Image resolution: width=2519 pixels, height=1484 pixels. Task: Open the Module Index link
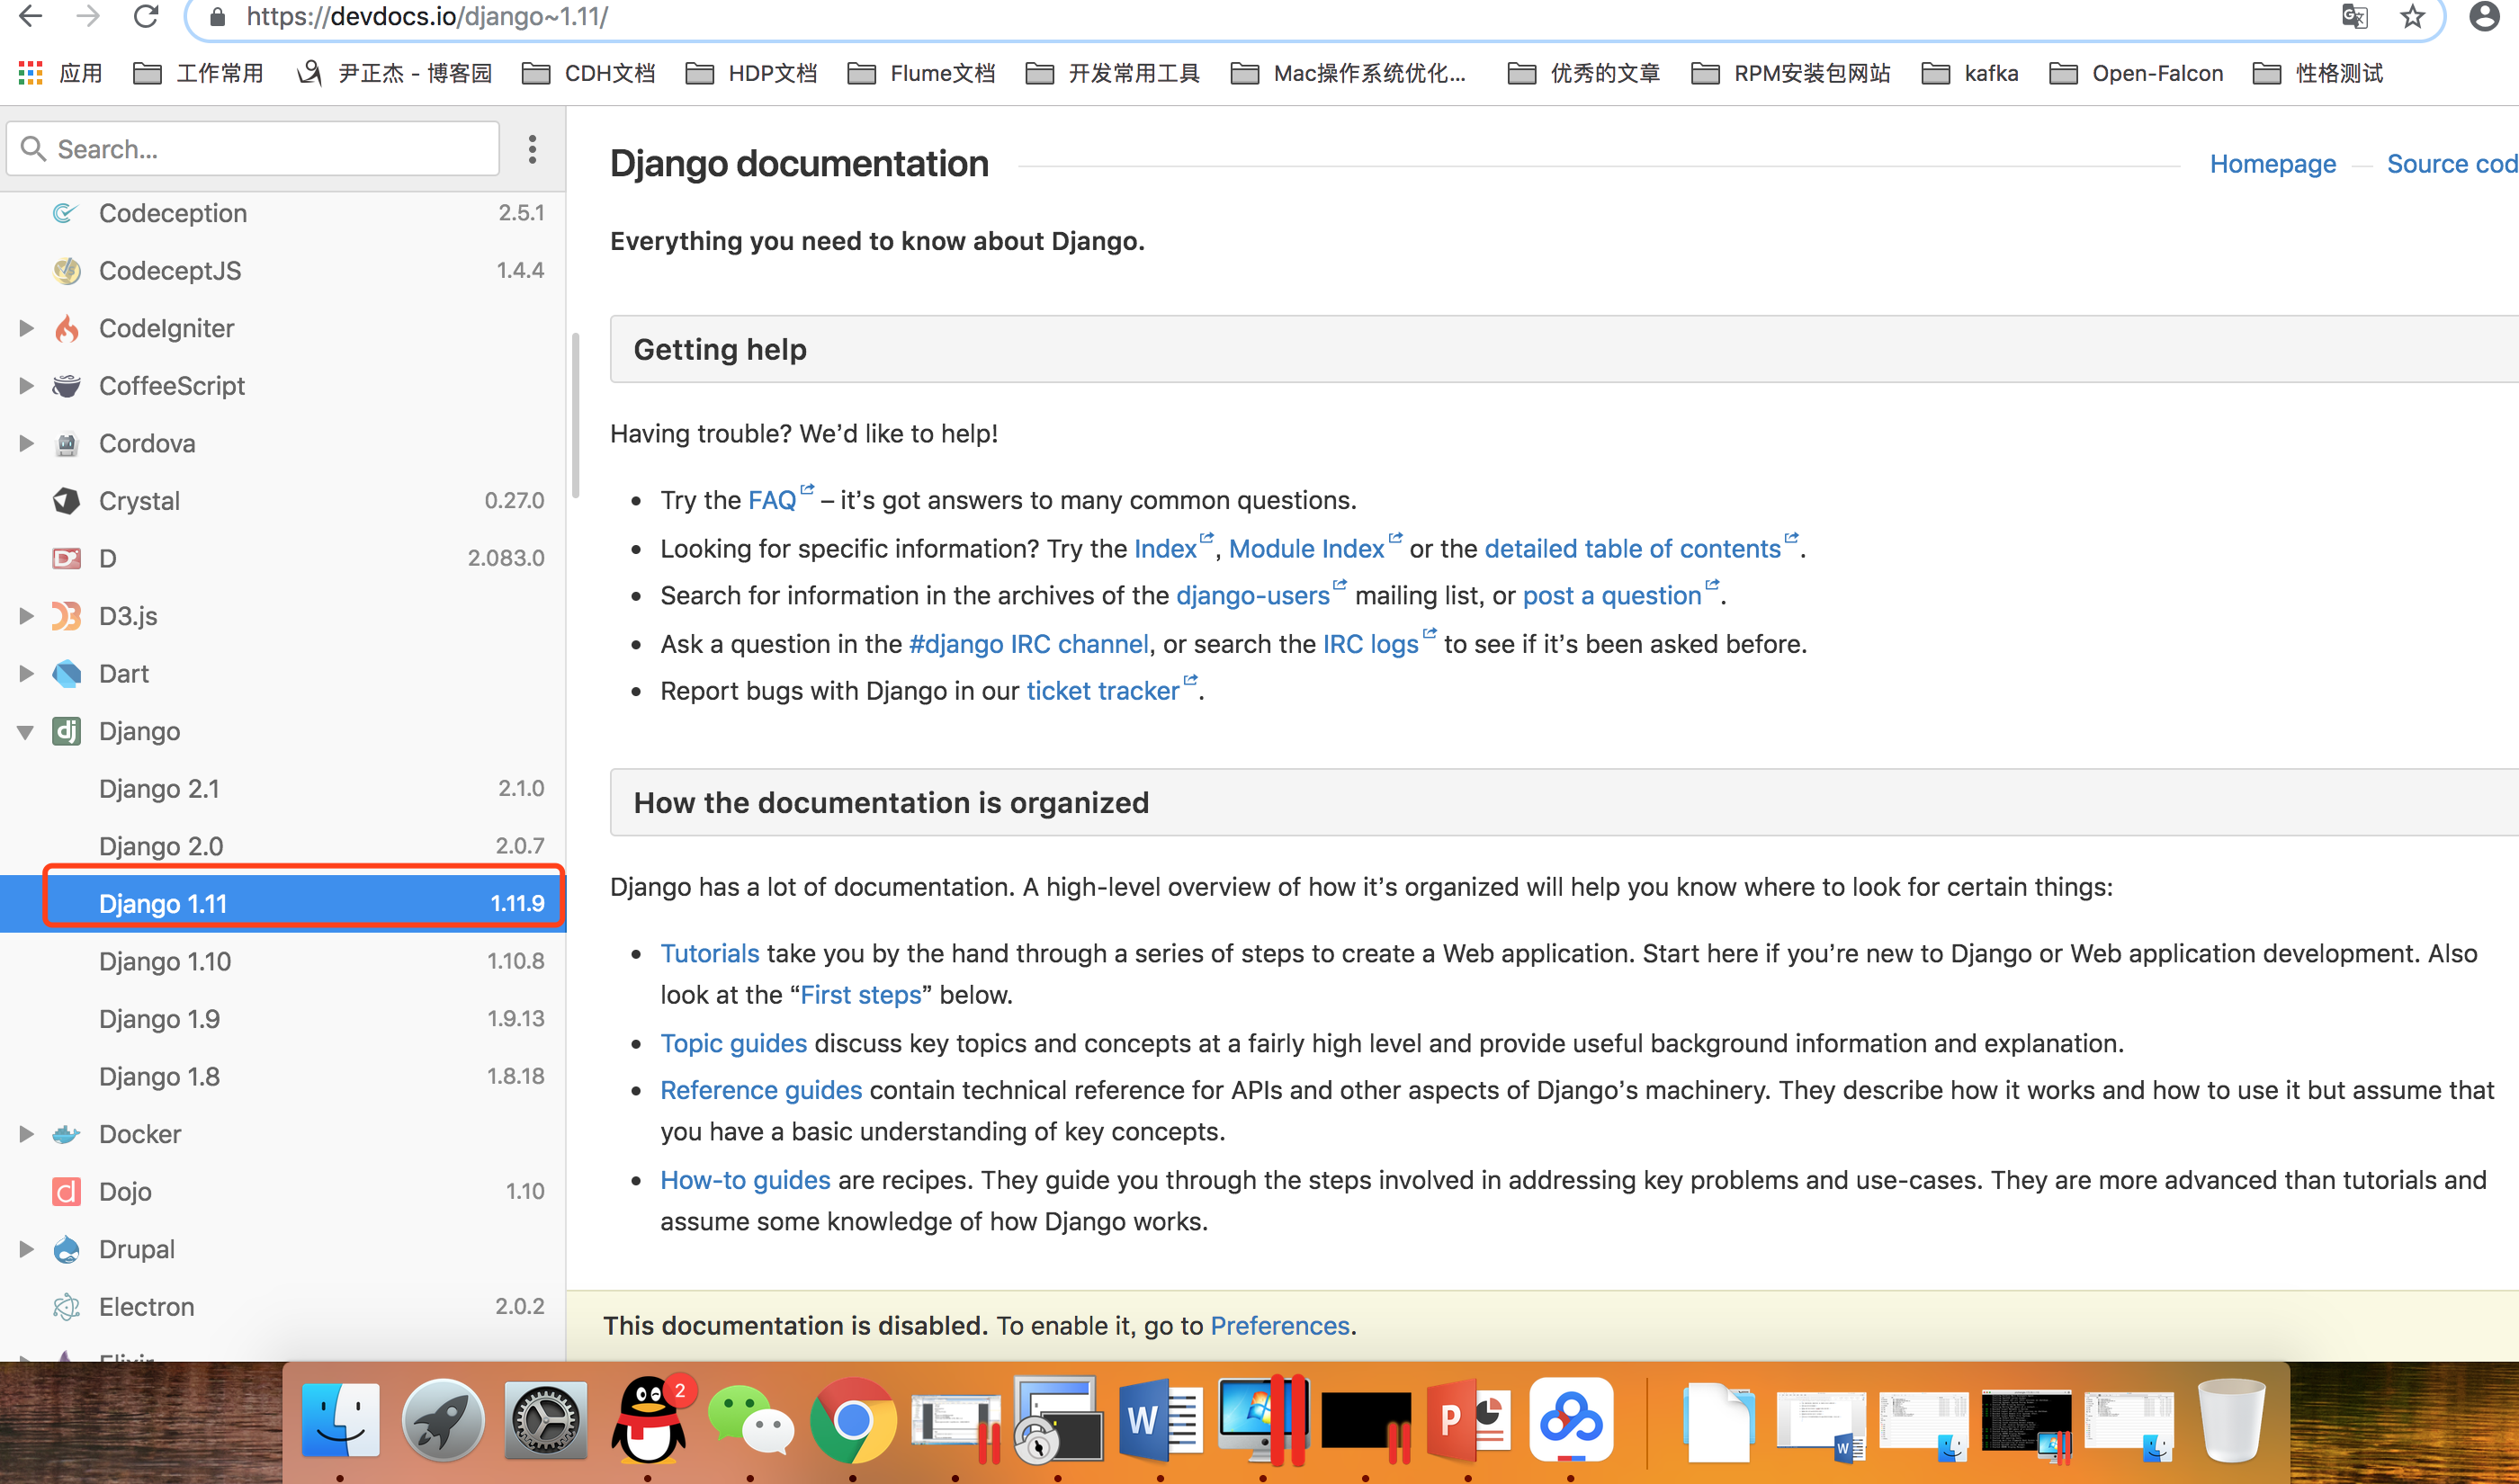1306,548
